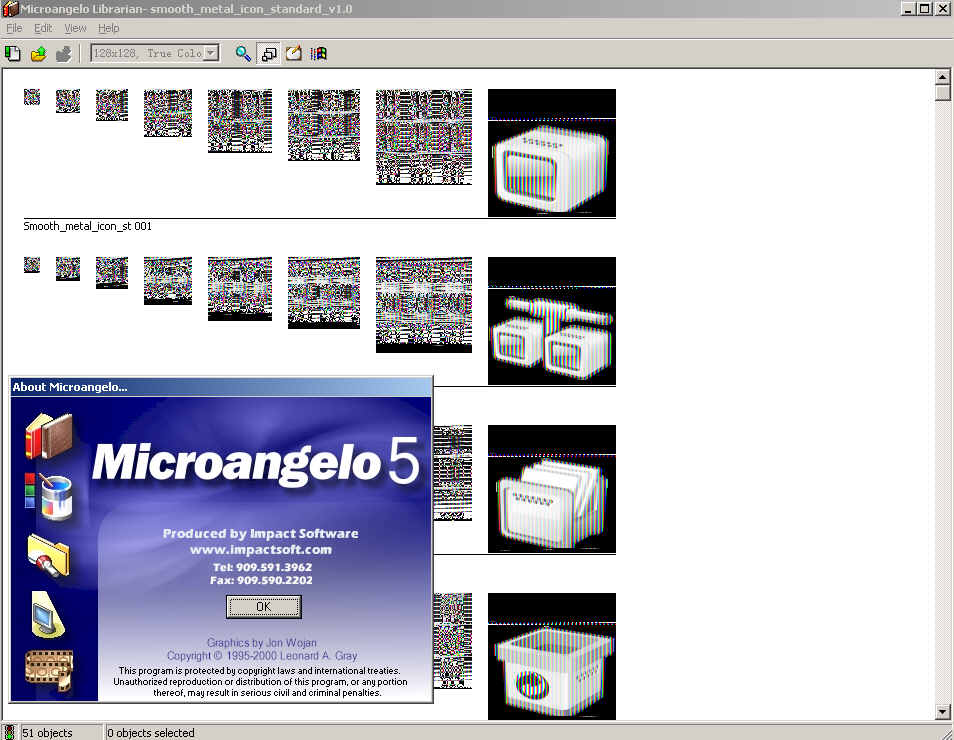Close the Microangelo Librarian window

pyautogui.click(x=942, y=9)
